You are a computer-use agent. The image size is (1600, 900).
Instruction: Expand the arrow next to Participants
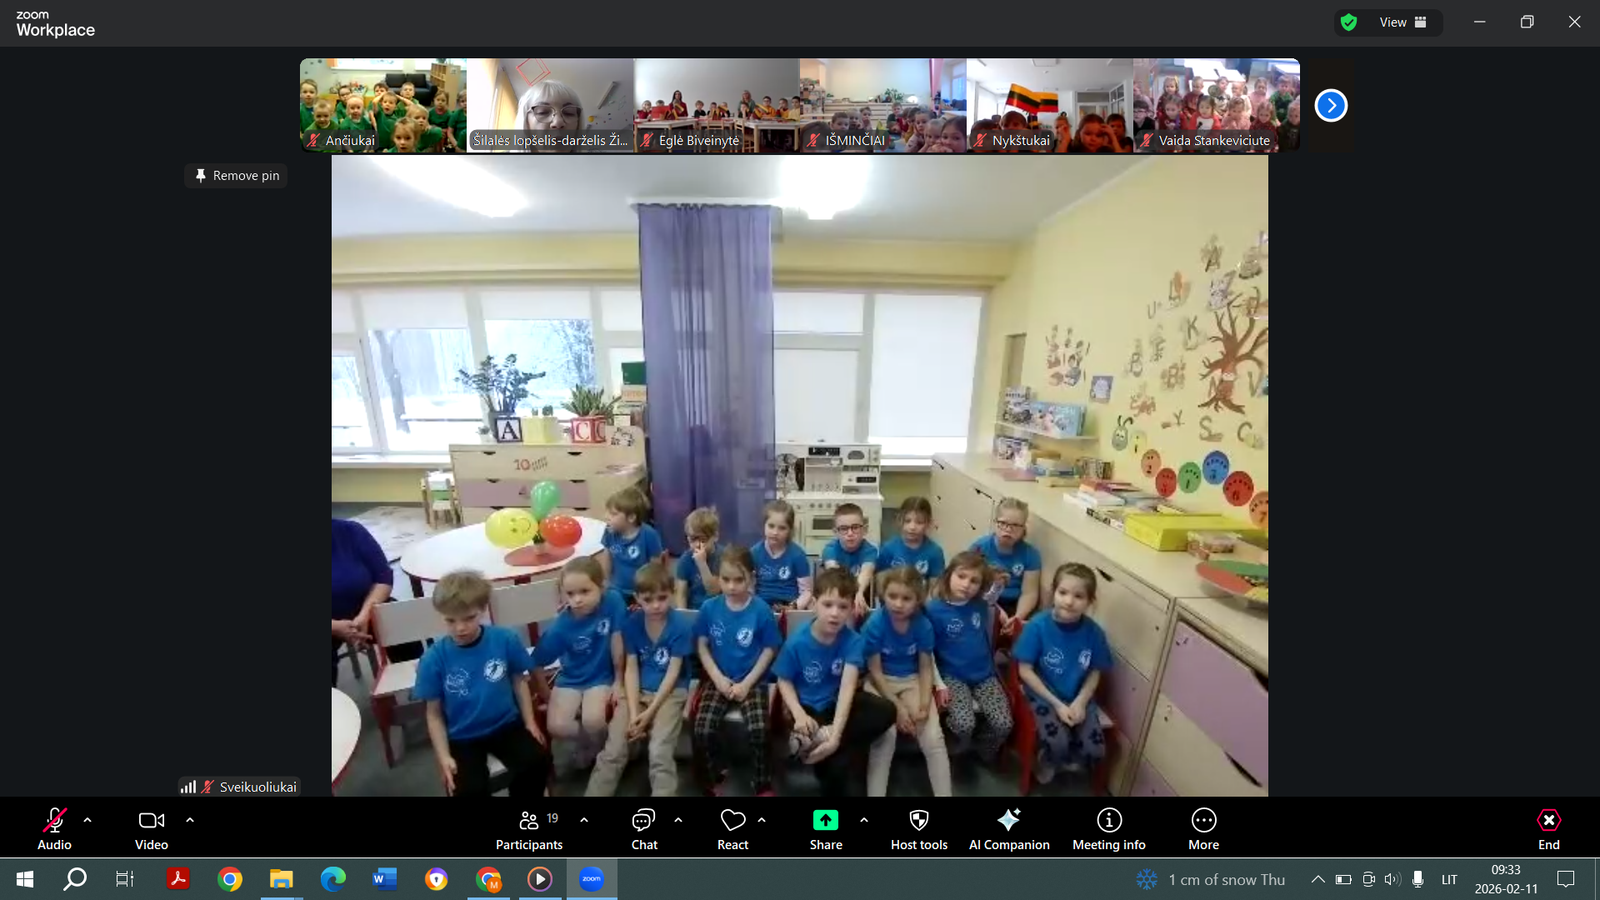click(x=584, y=820)
